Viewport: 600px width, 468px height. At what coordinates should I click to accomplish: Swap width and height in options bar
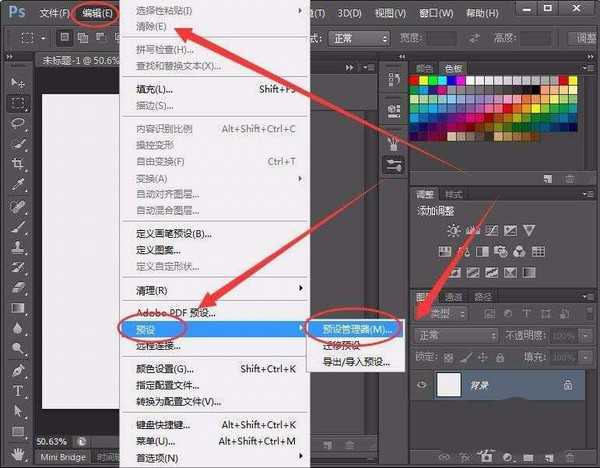pos(474,38)
